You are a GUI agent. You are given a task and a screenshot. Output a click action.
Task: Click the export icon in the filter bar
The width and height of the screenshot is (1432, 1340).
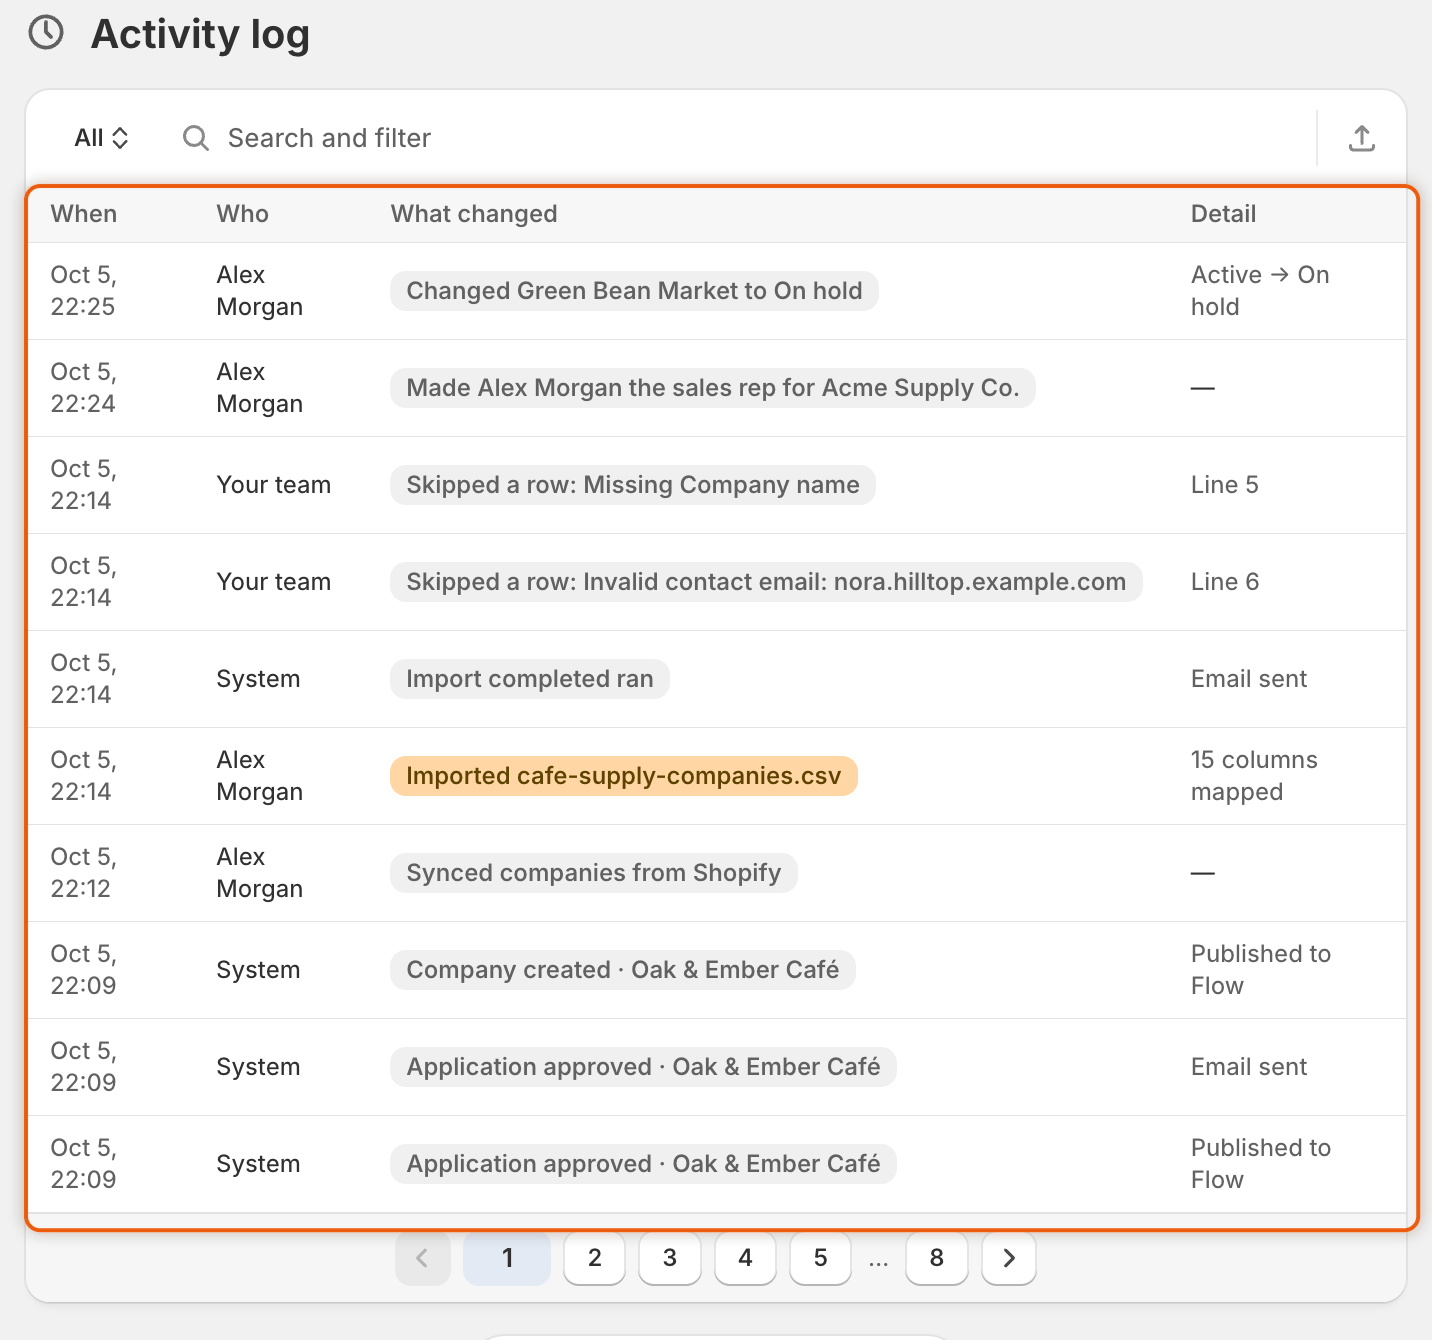pyautogui.click(x=1361, y=138)
